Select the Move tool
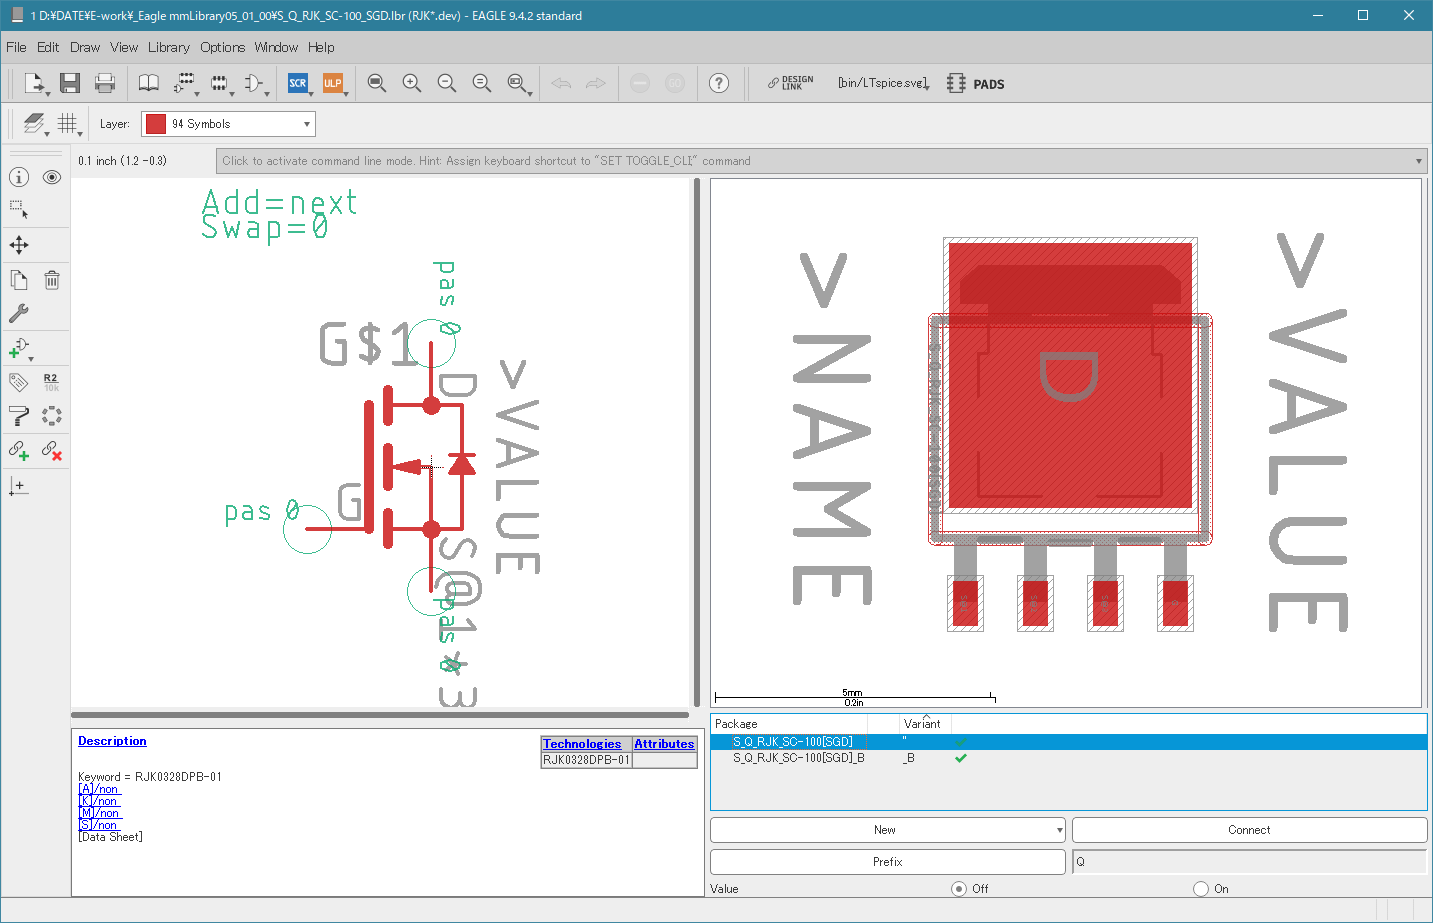This screenshot has height=923, width=1433. [19, 245]
